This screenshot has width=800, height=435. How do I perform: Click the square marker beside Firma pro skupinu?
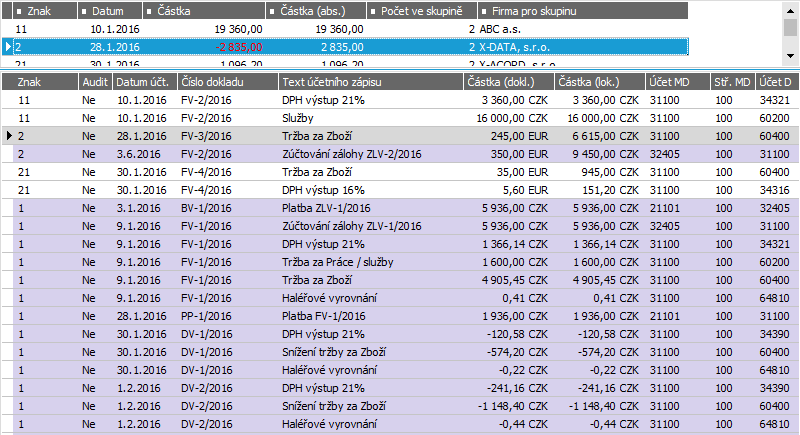(x=483, y=11)
